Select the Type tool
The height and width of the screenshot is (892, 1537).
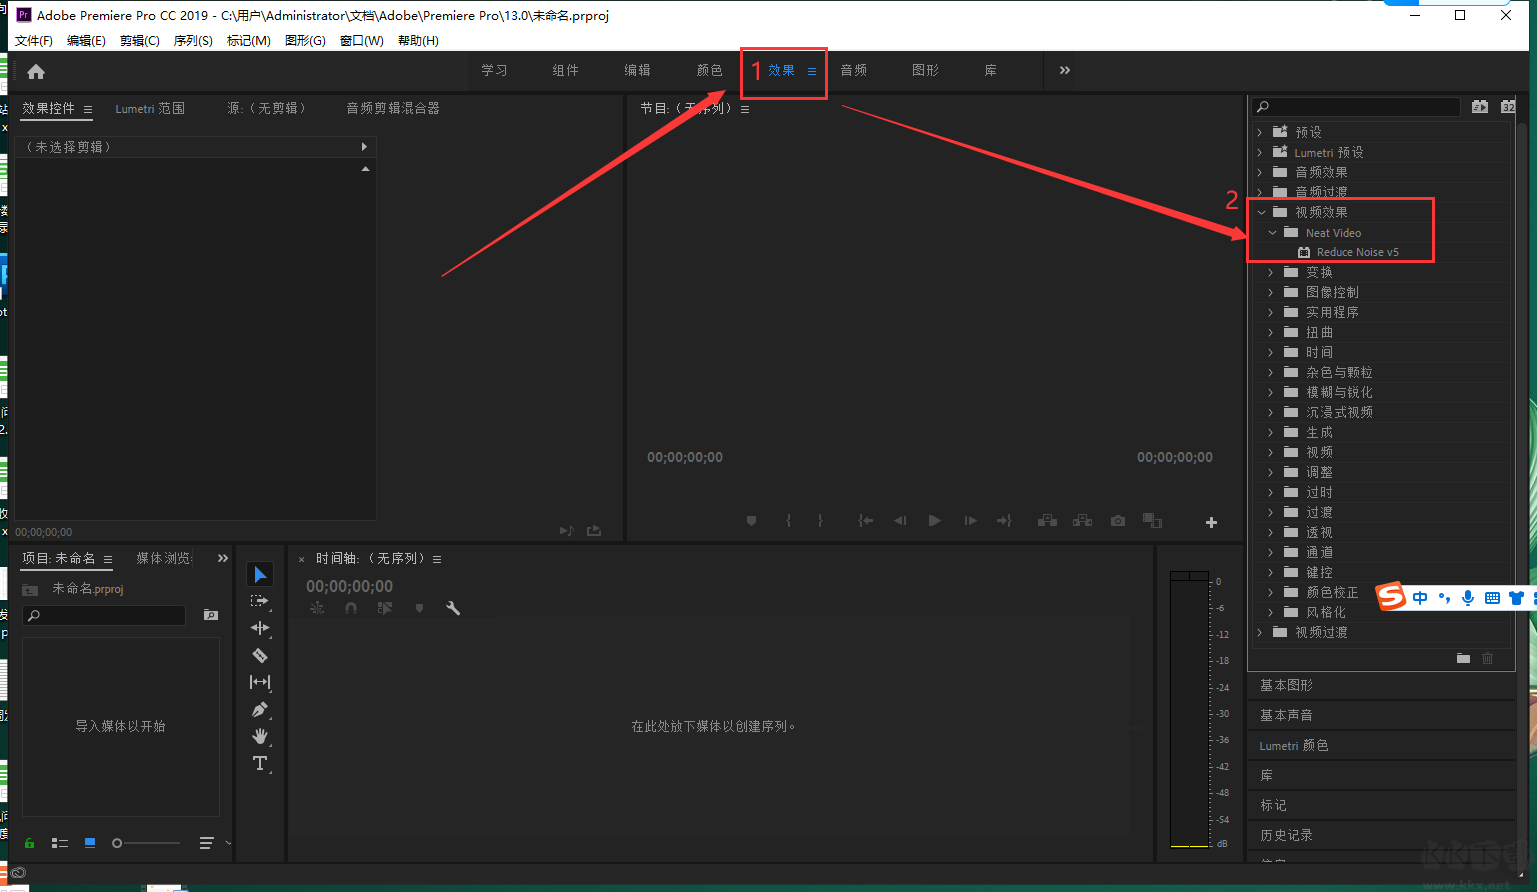click(x=260, y=763)
